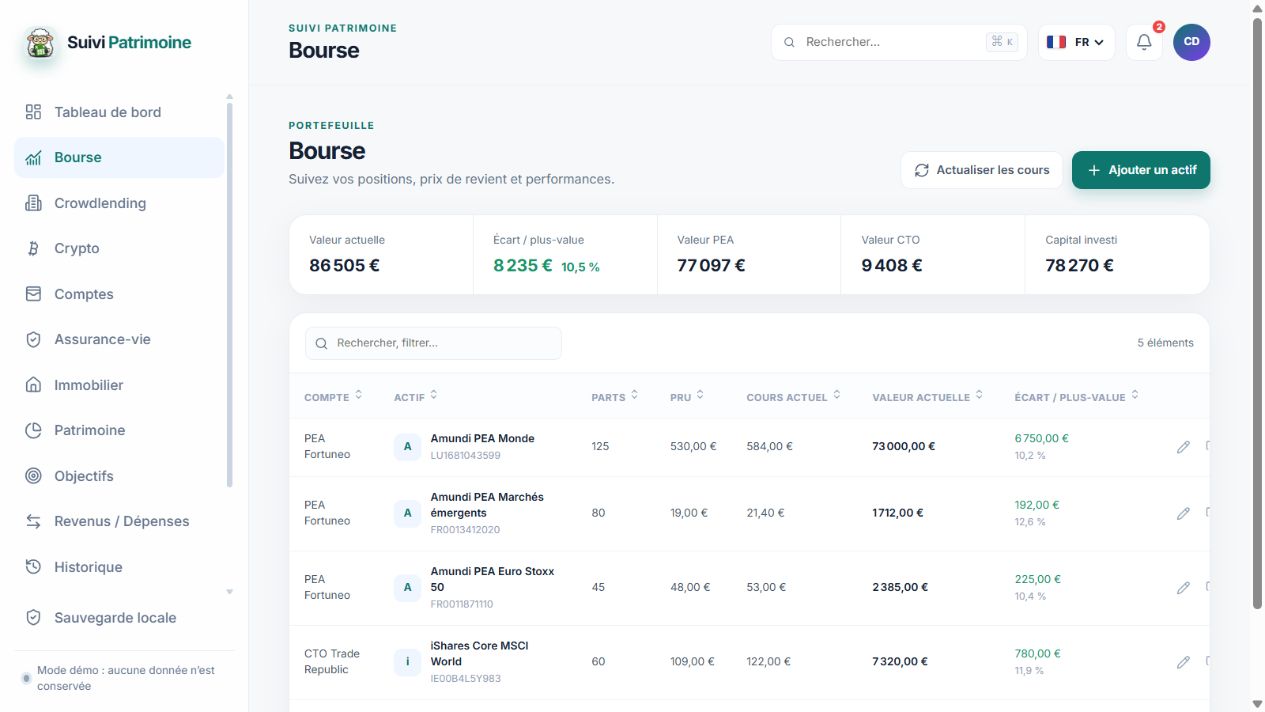Click the Historique clock icon
Image resolution: width=1265 pixels, height=712 pixels.
(x=33, y=567)
